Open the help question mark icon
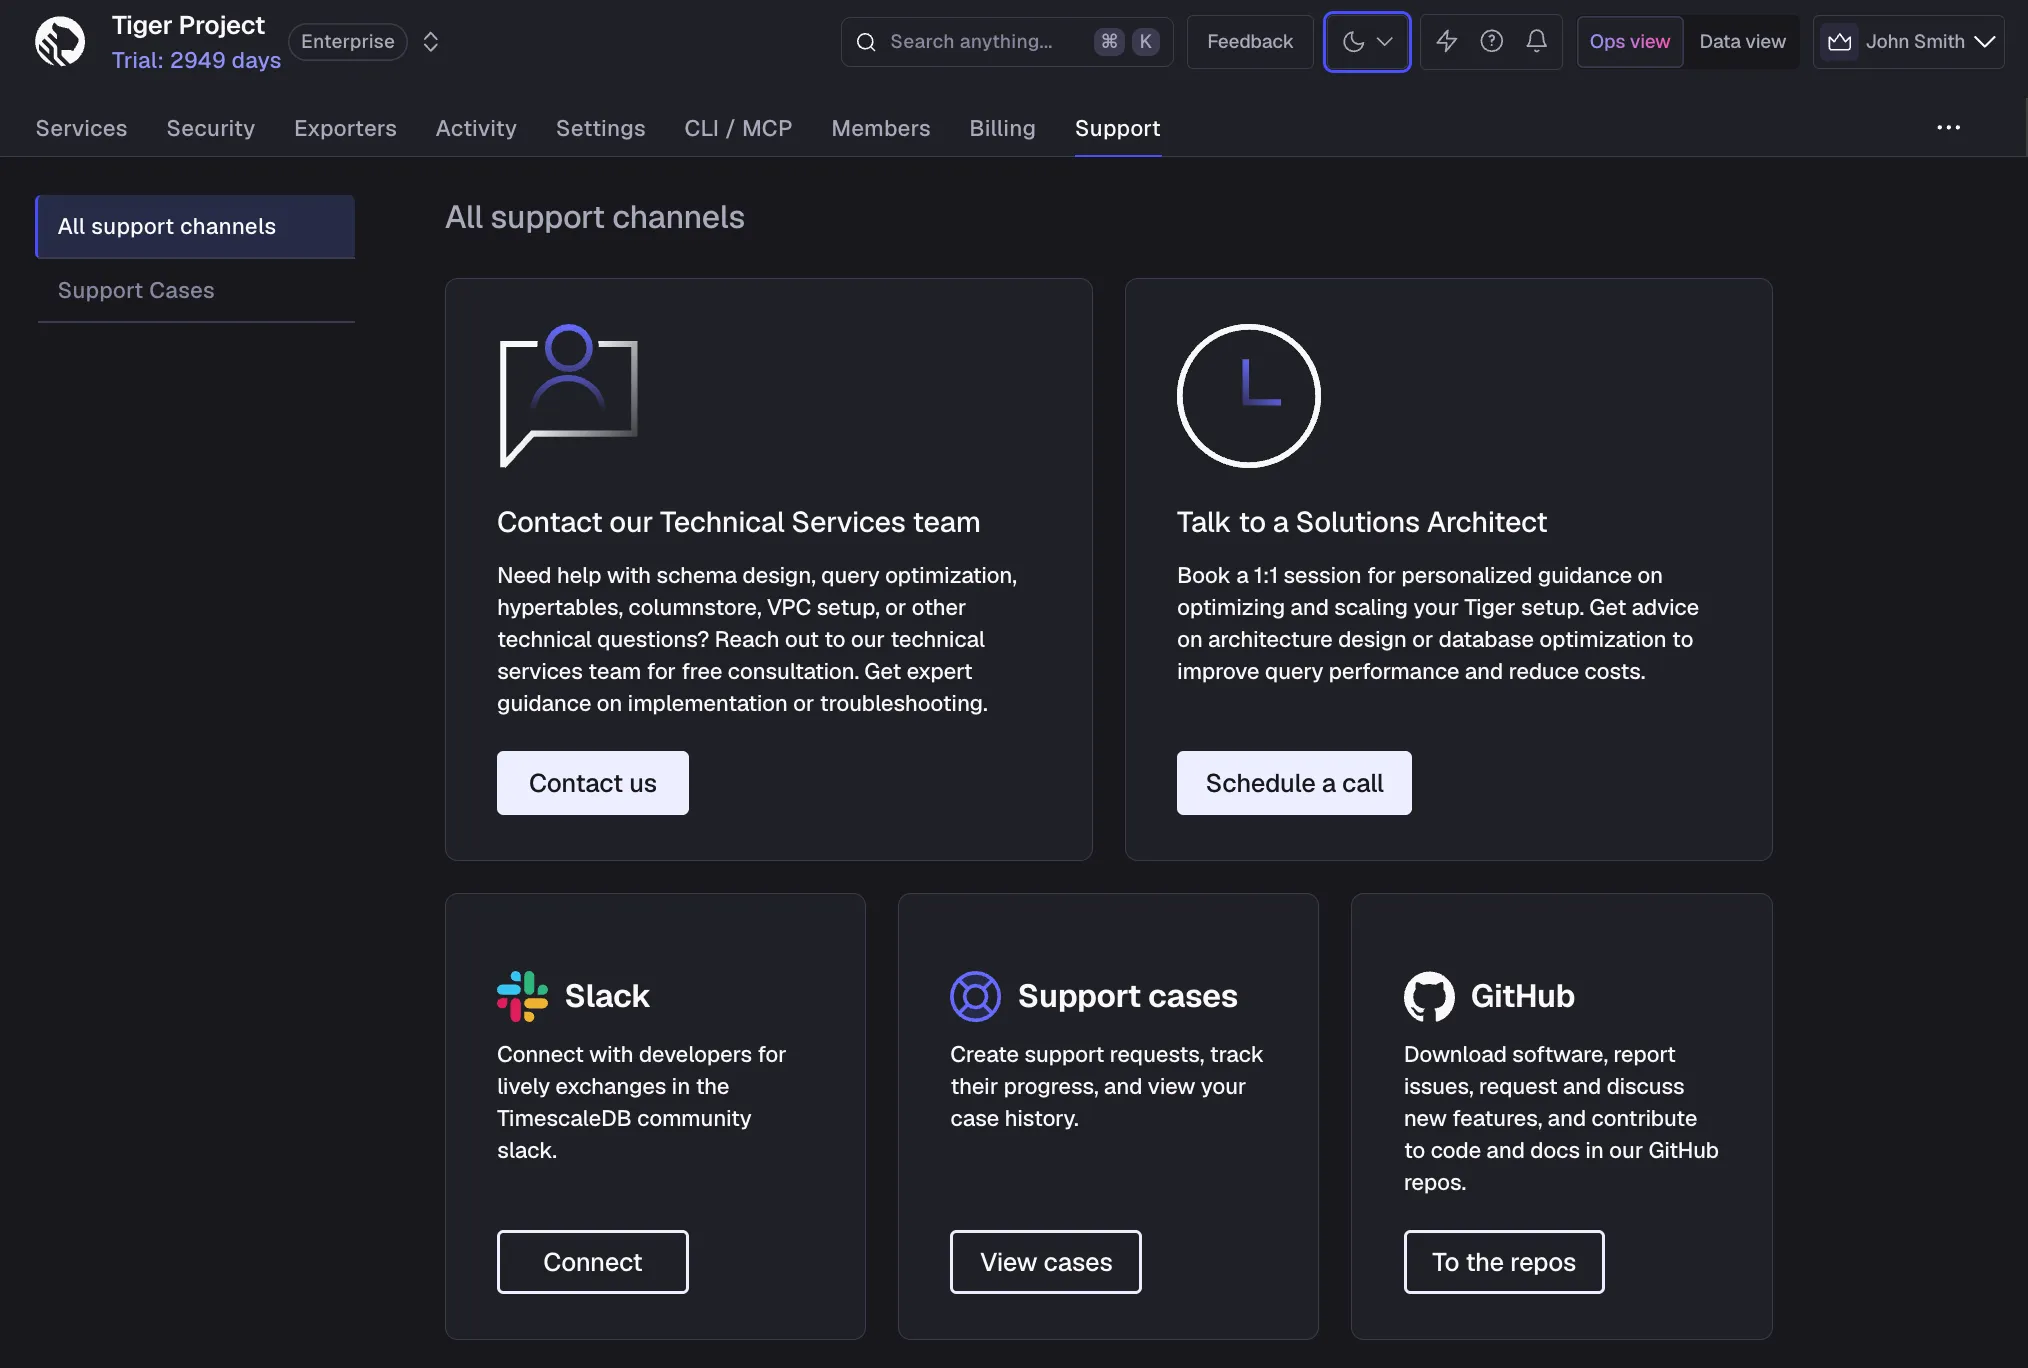Screen dimensions: 2028x1368 (1491, 41)
